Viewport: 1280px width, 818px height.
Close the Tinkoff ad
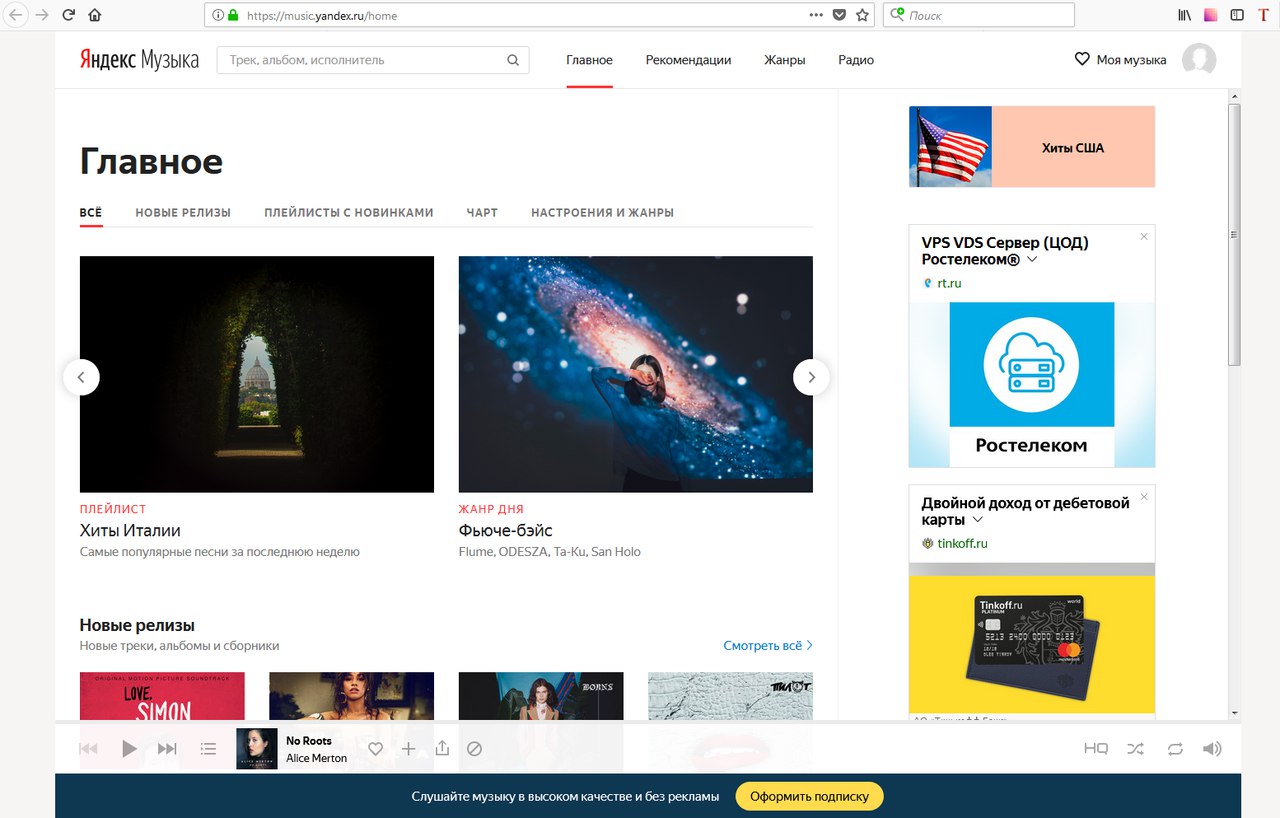coord(1144,497)
